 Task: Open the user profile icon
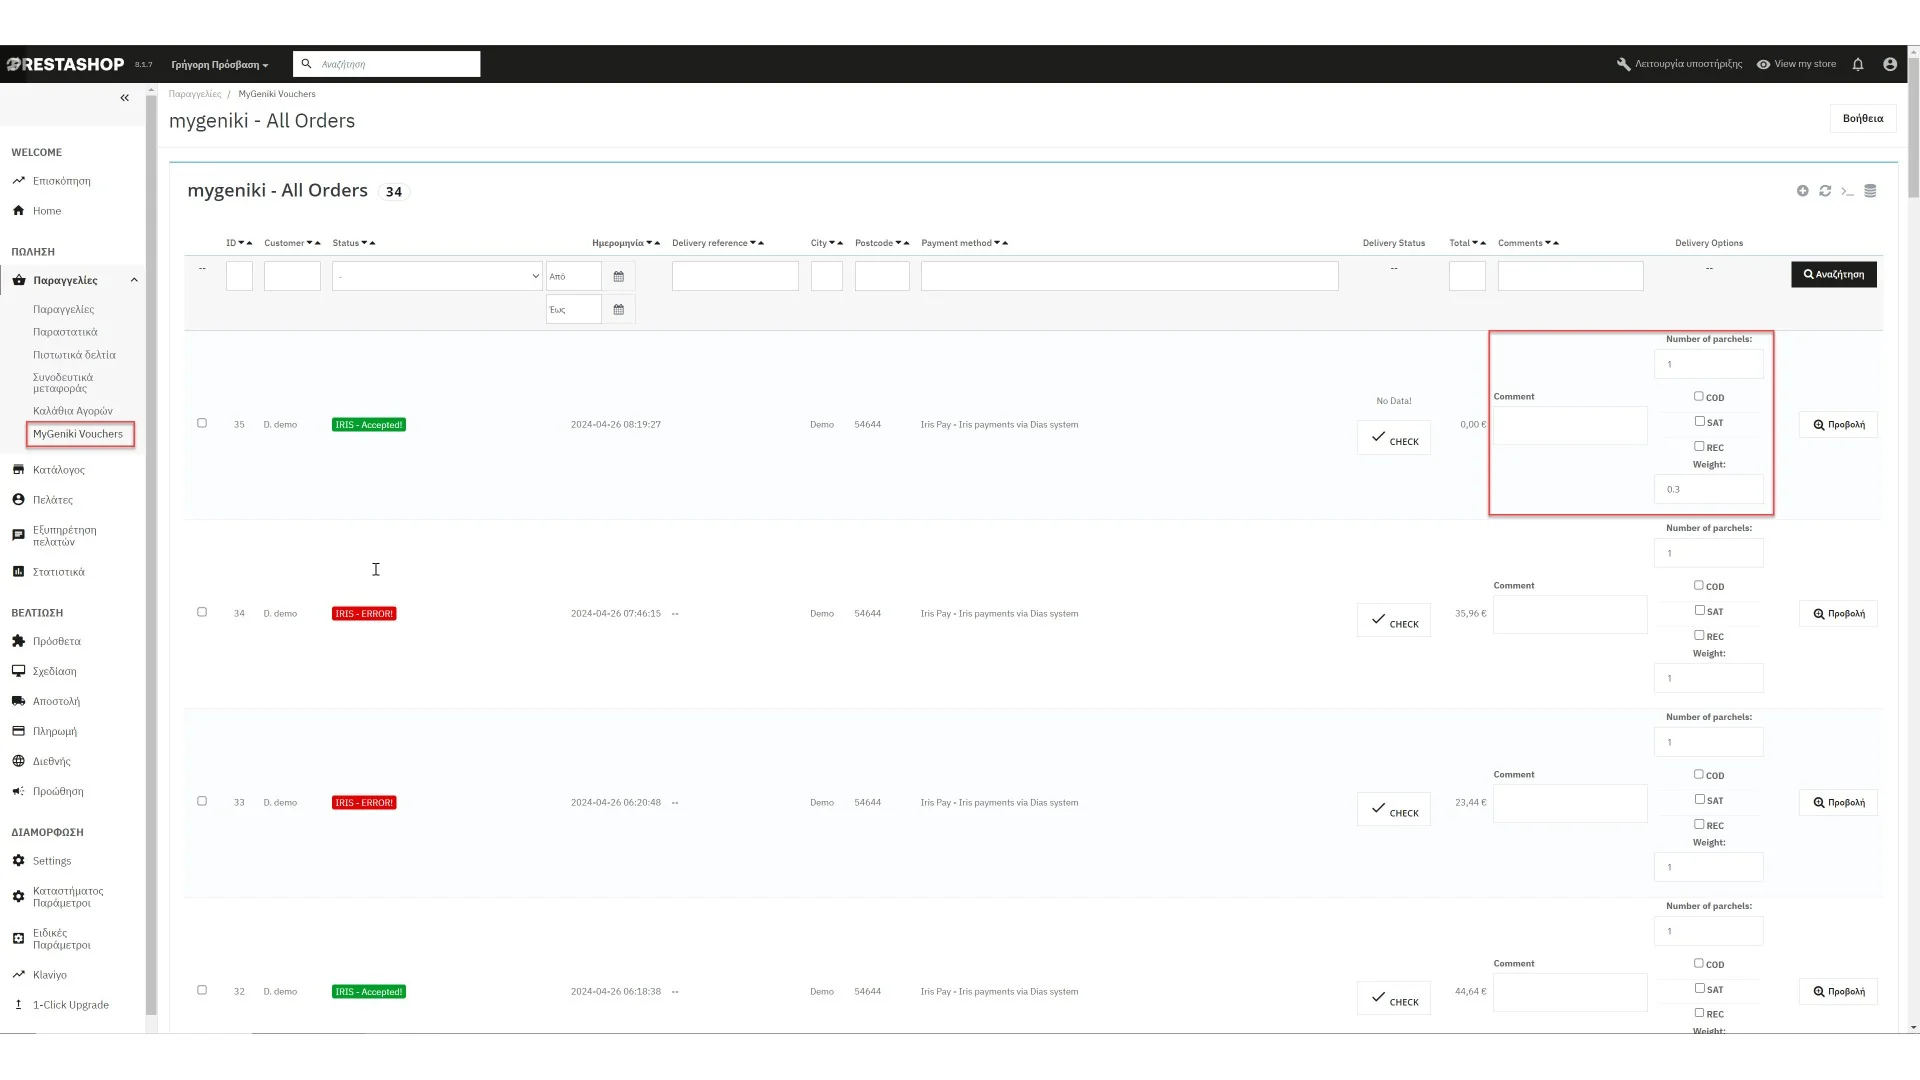tap(1890, 64)
